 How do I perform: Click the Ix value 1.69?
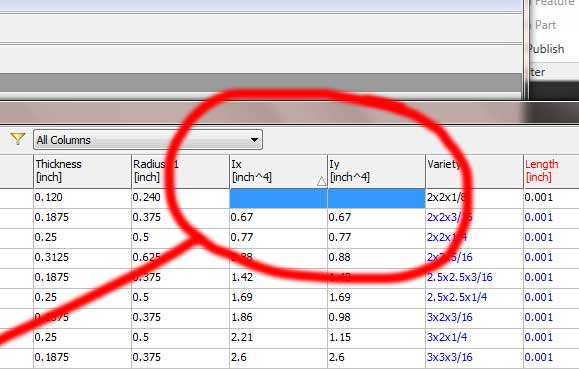click(x=278, y=298)
